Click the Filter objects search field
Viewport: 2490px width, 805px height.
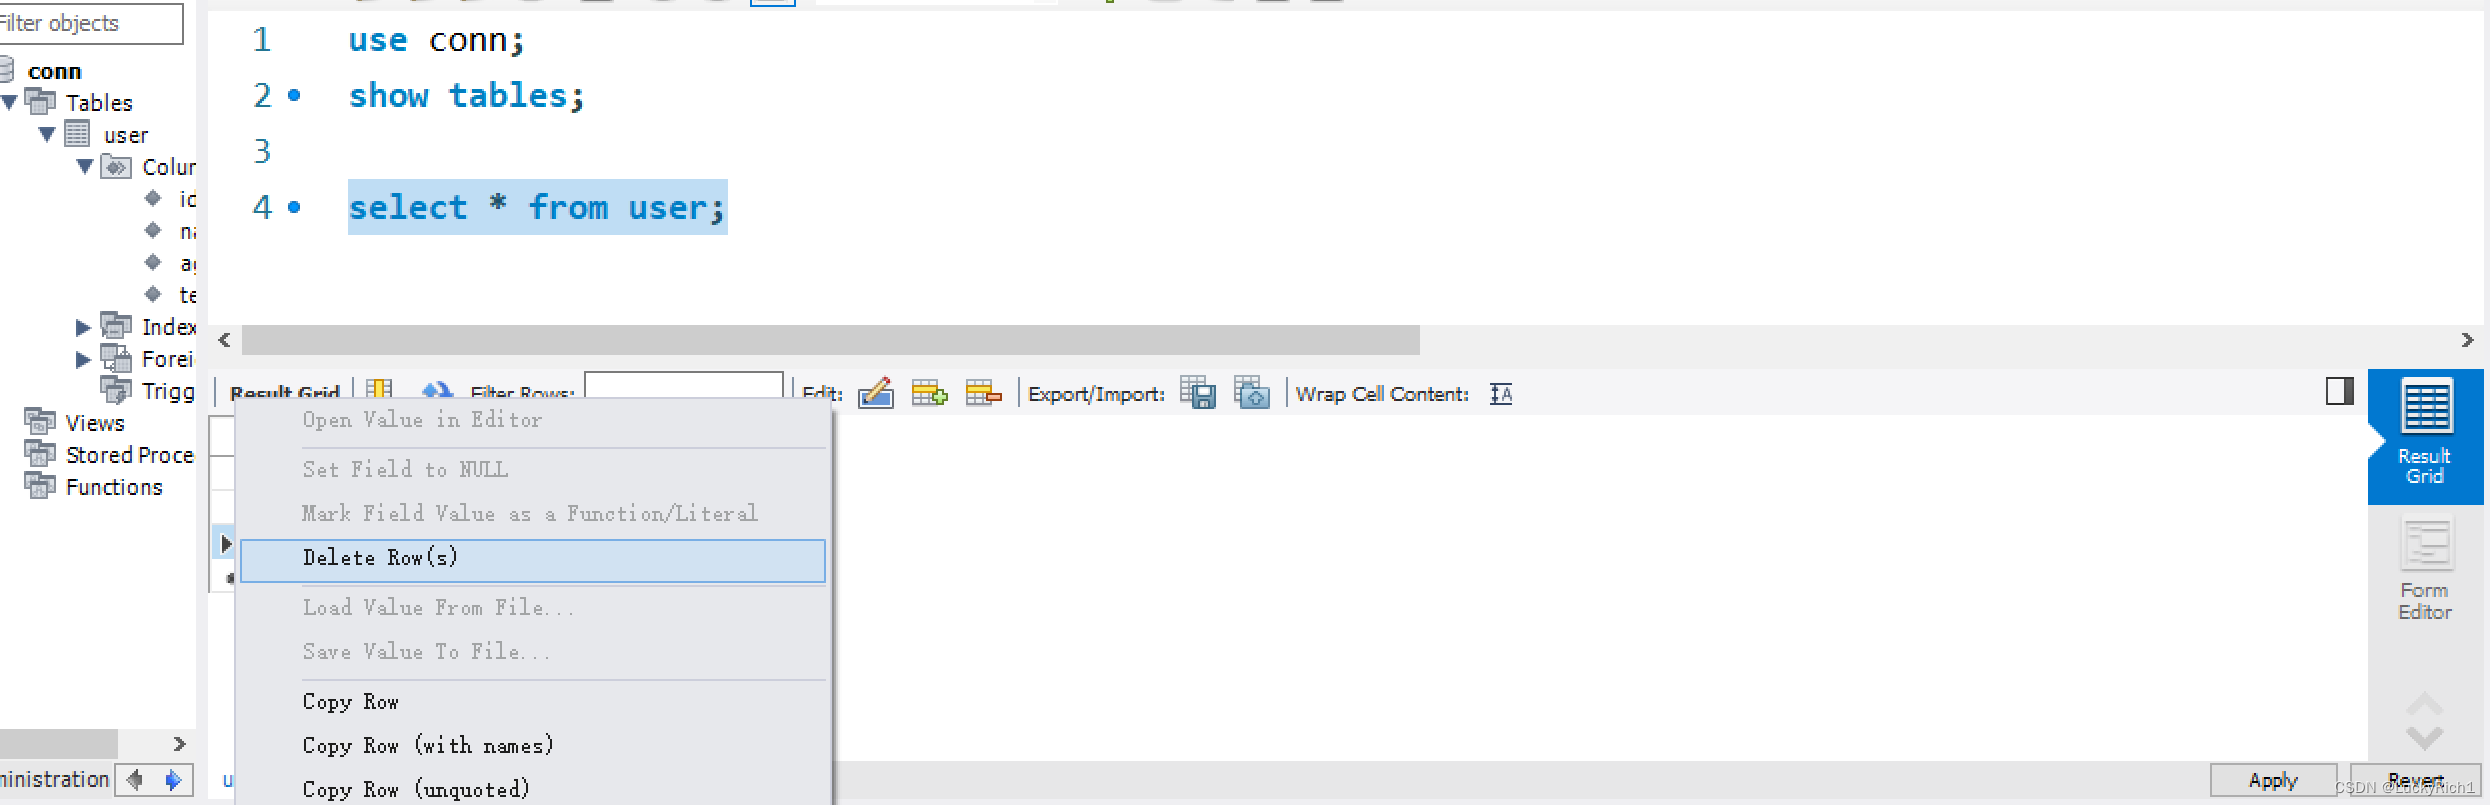[90, 23]
